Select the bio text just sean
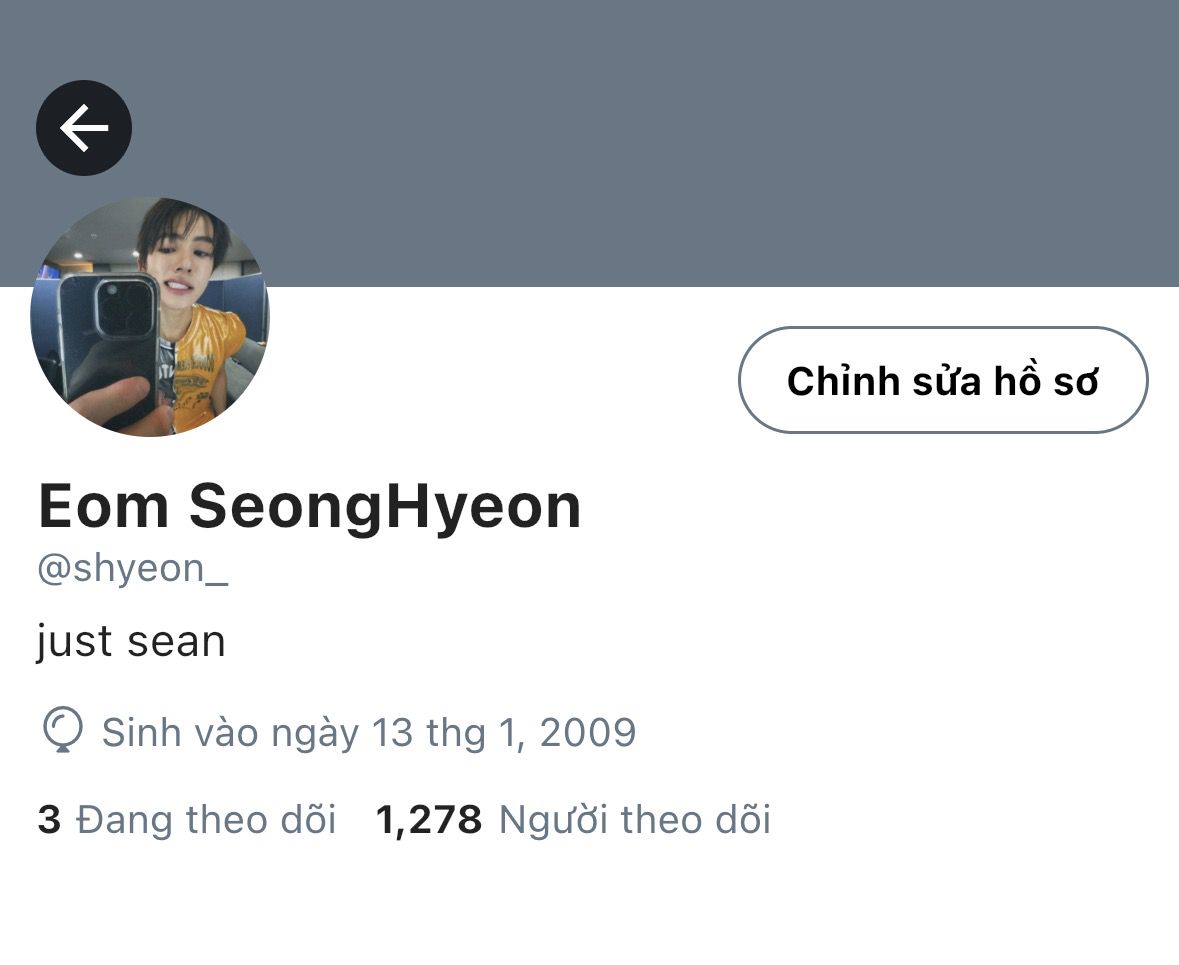 click(131, 642)
